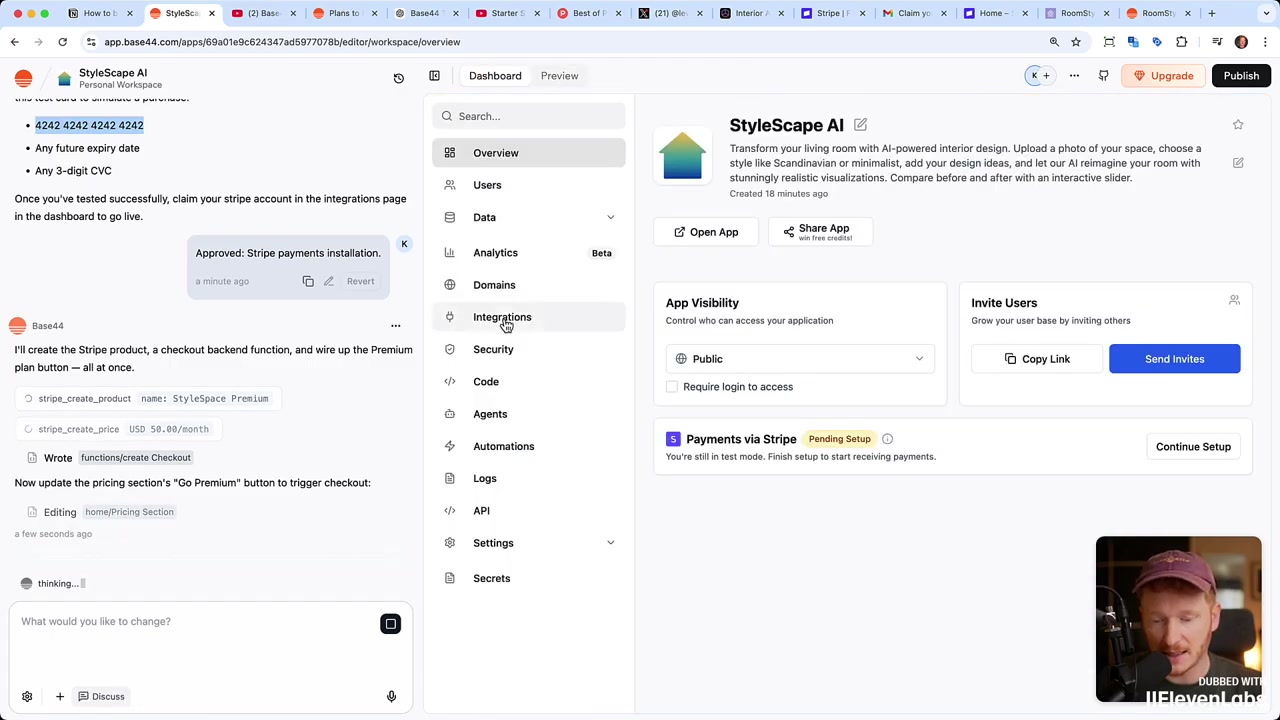Open Domains in sidebar
The height and width of the screenshot is (720, 1280).
(529, 285)
